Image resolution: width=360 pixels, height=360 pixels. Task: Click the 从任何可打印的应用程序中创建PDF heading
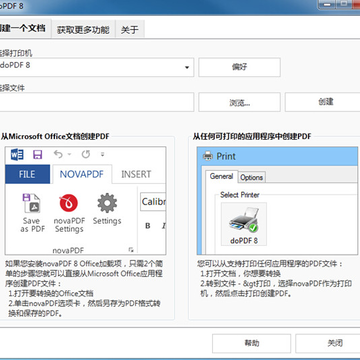252,136
